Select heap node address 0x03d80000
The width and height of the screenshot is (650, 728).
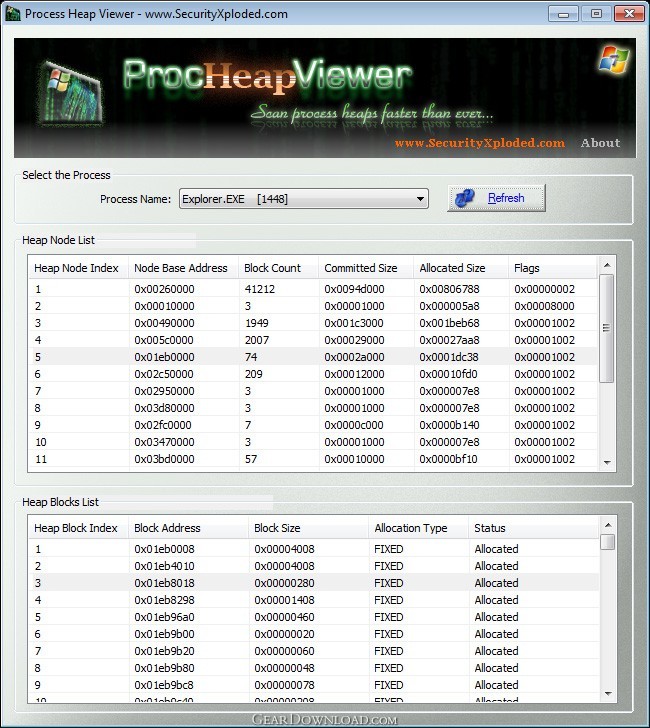click(164, 408)
